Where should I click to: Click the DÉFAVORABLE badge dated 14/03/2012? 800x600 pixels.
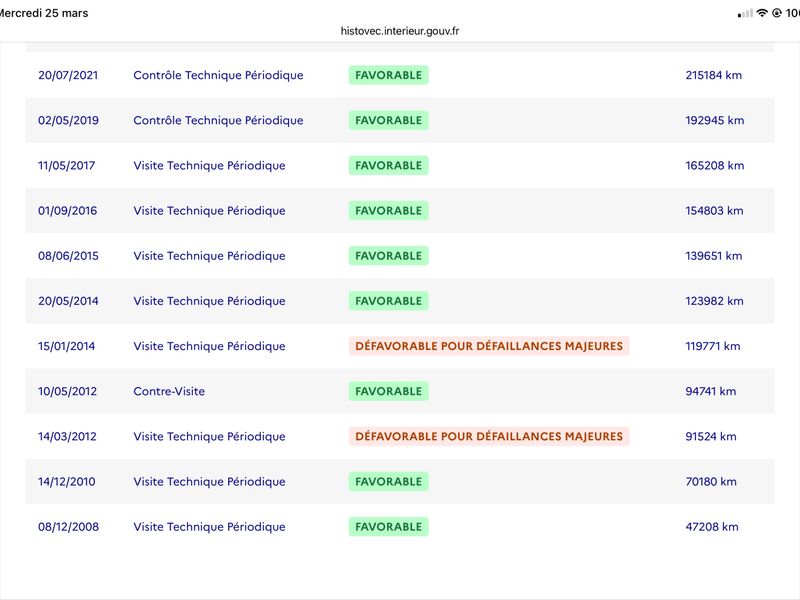pyautogui.click(x=489, y=436)
